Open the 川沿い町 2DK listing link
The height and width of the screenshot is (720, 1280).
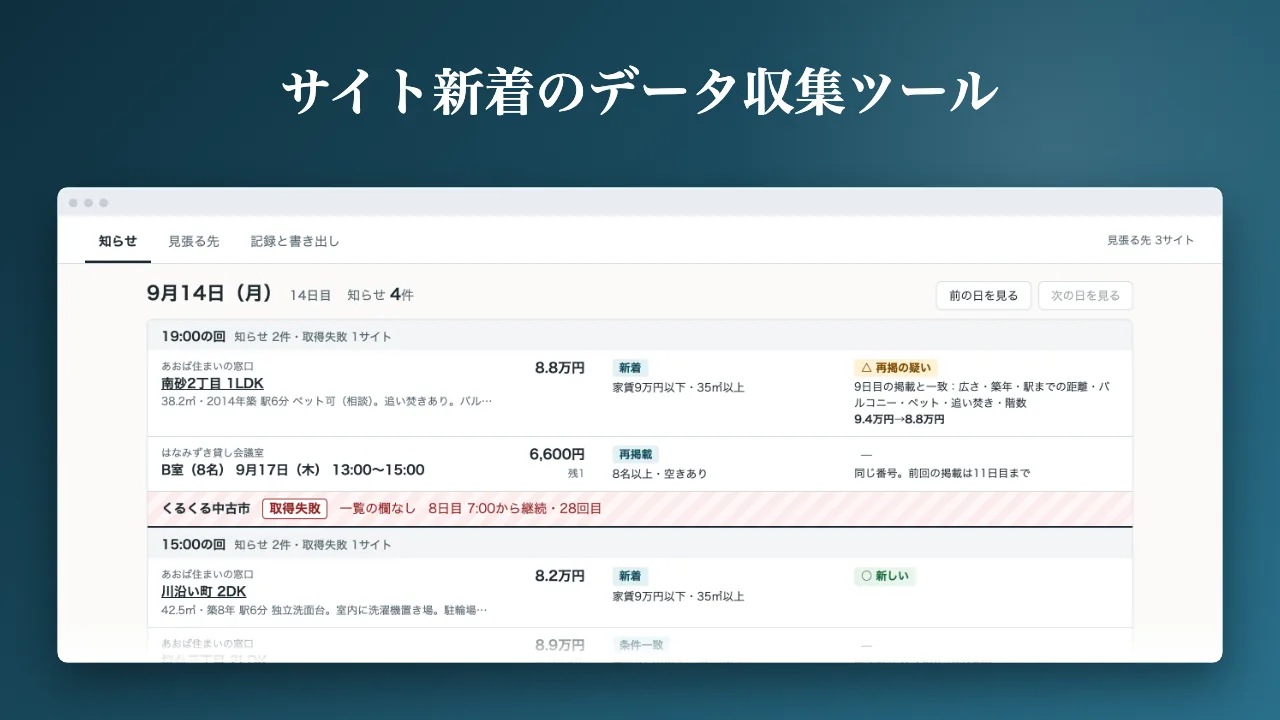pos(204,591)
